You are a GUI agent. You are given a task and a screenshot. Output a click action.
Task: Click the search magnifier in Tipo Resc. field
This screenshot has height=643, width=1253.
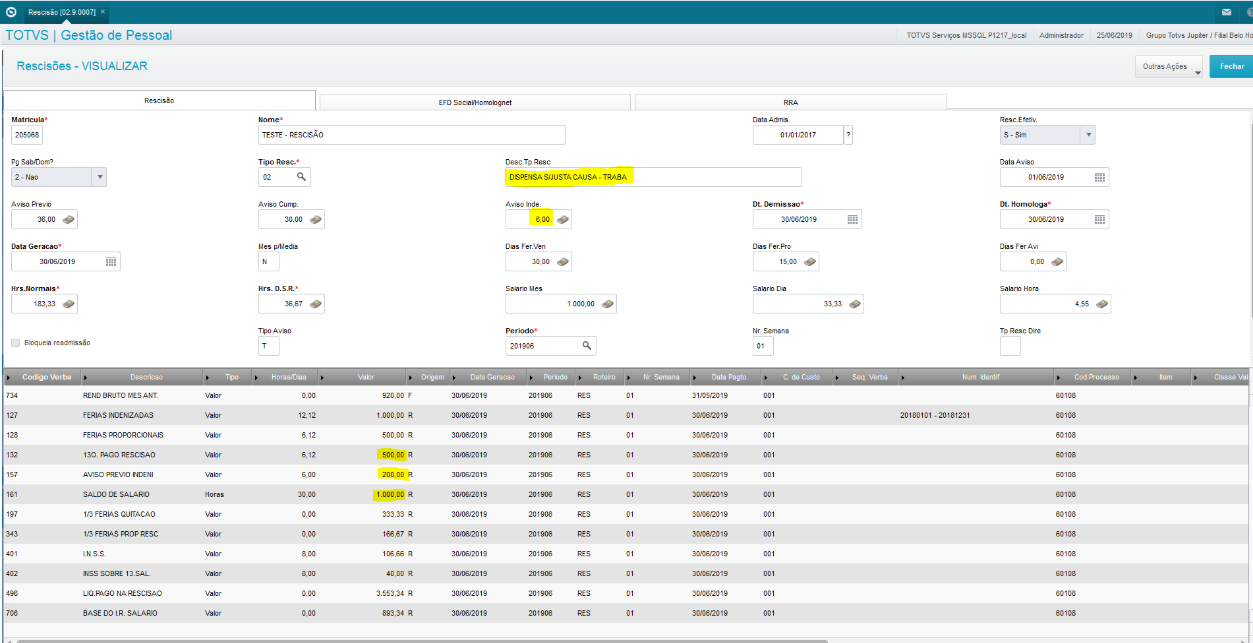click(x=300, y=177)
